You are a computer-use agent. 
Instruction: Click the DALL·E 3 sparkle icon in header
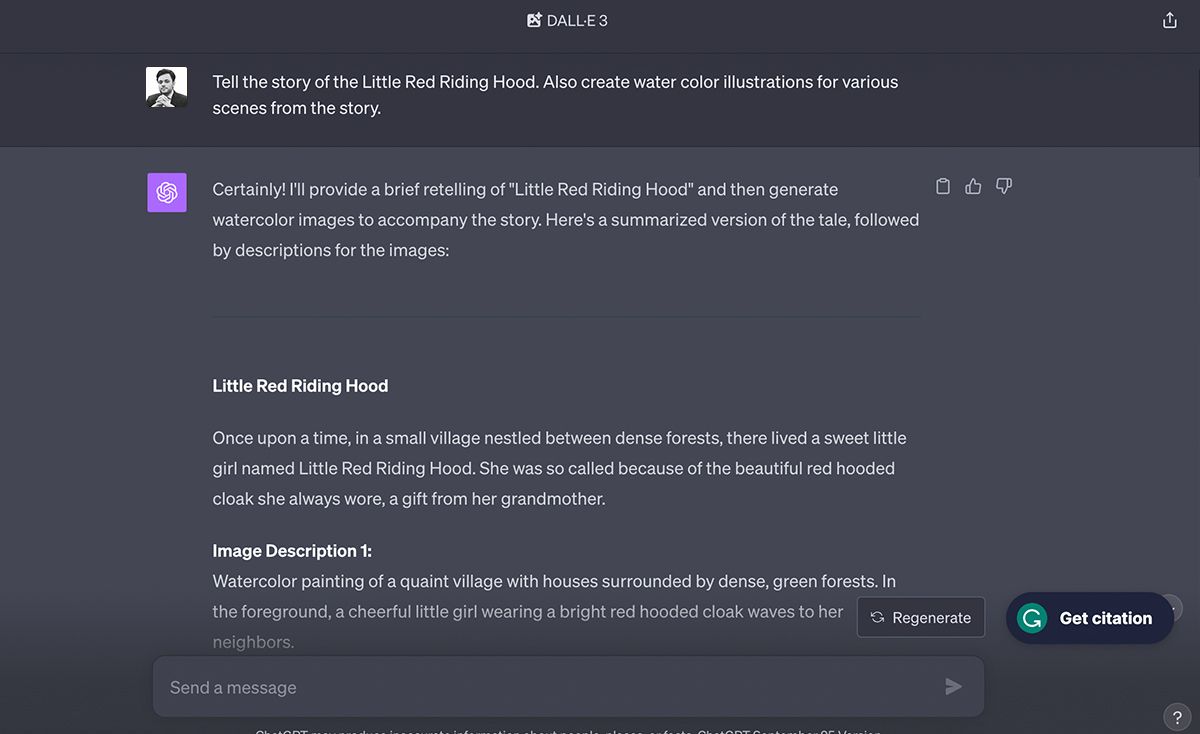[533, 19]
